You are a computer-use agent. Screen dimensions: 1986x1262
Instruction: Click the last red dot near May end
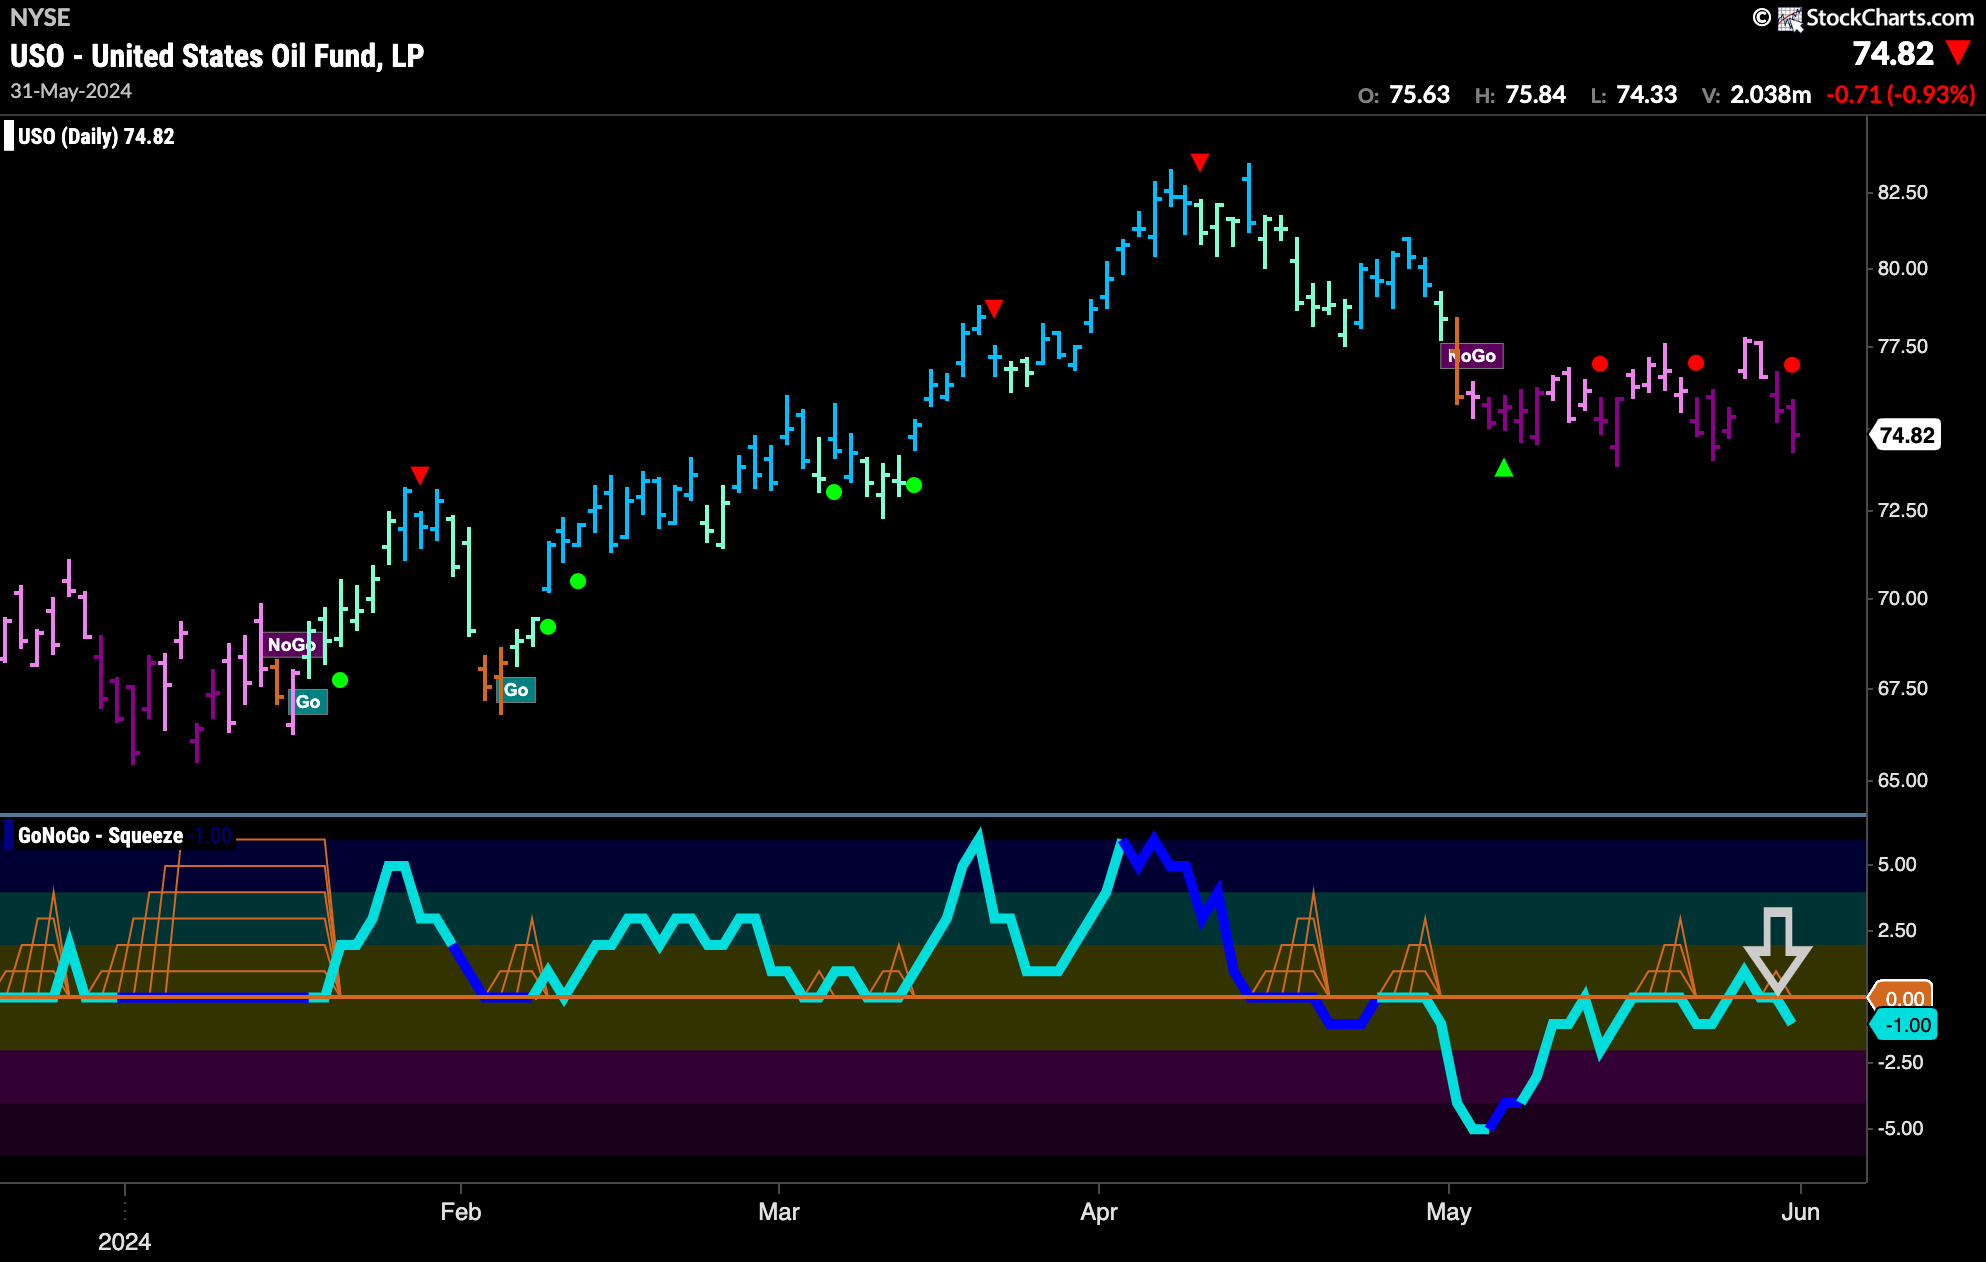[x=1792, y=365]
